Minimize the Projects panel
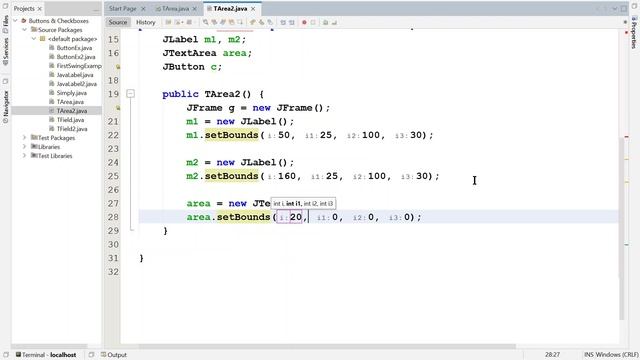640x360 pixels. (96, 9)
